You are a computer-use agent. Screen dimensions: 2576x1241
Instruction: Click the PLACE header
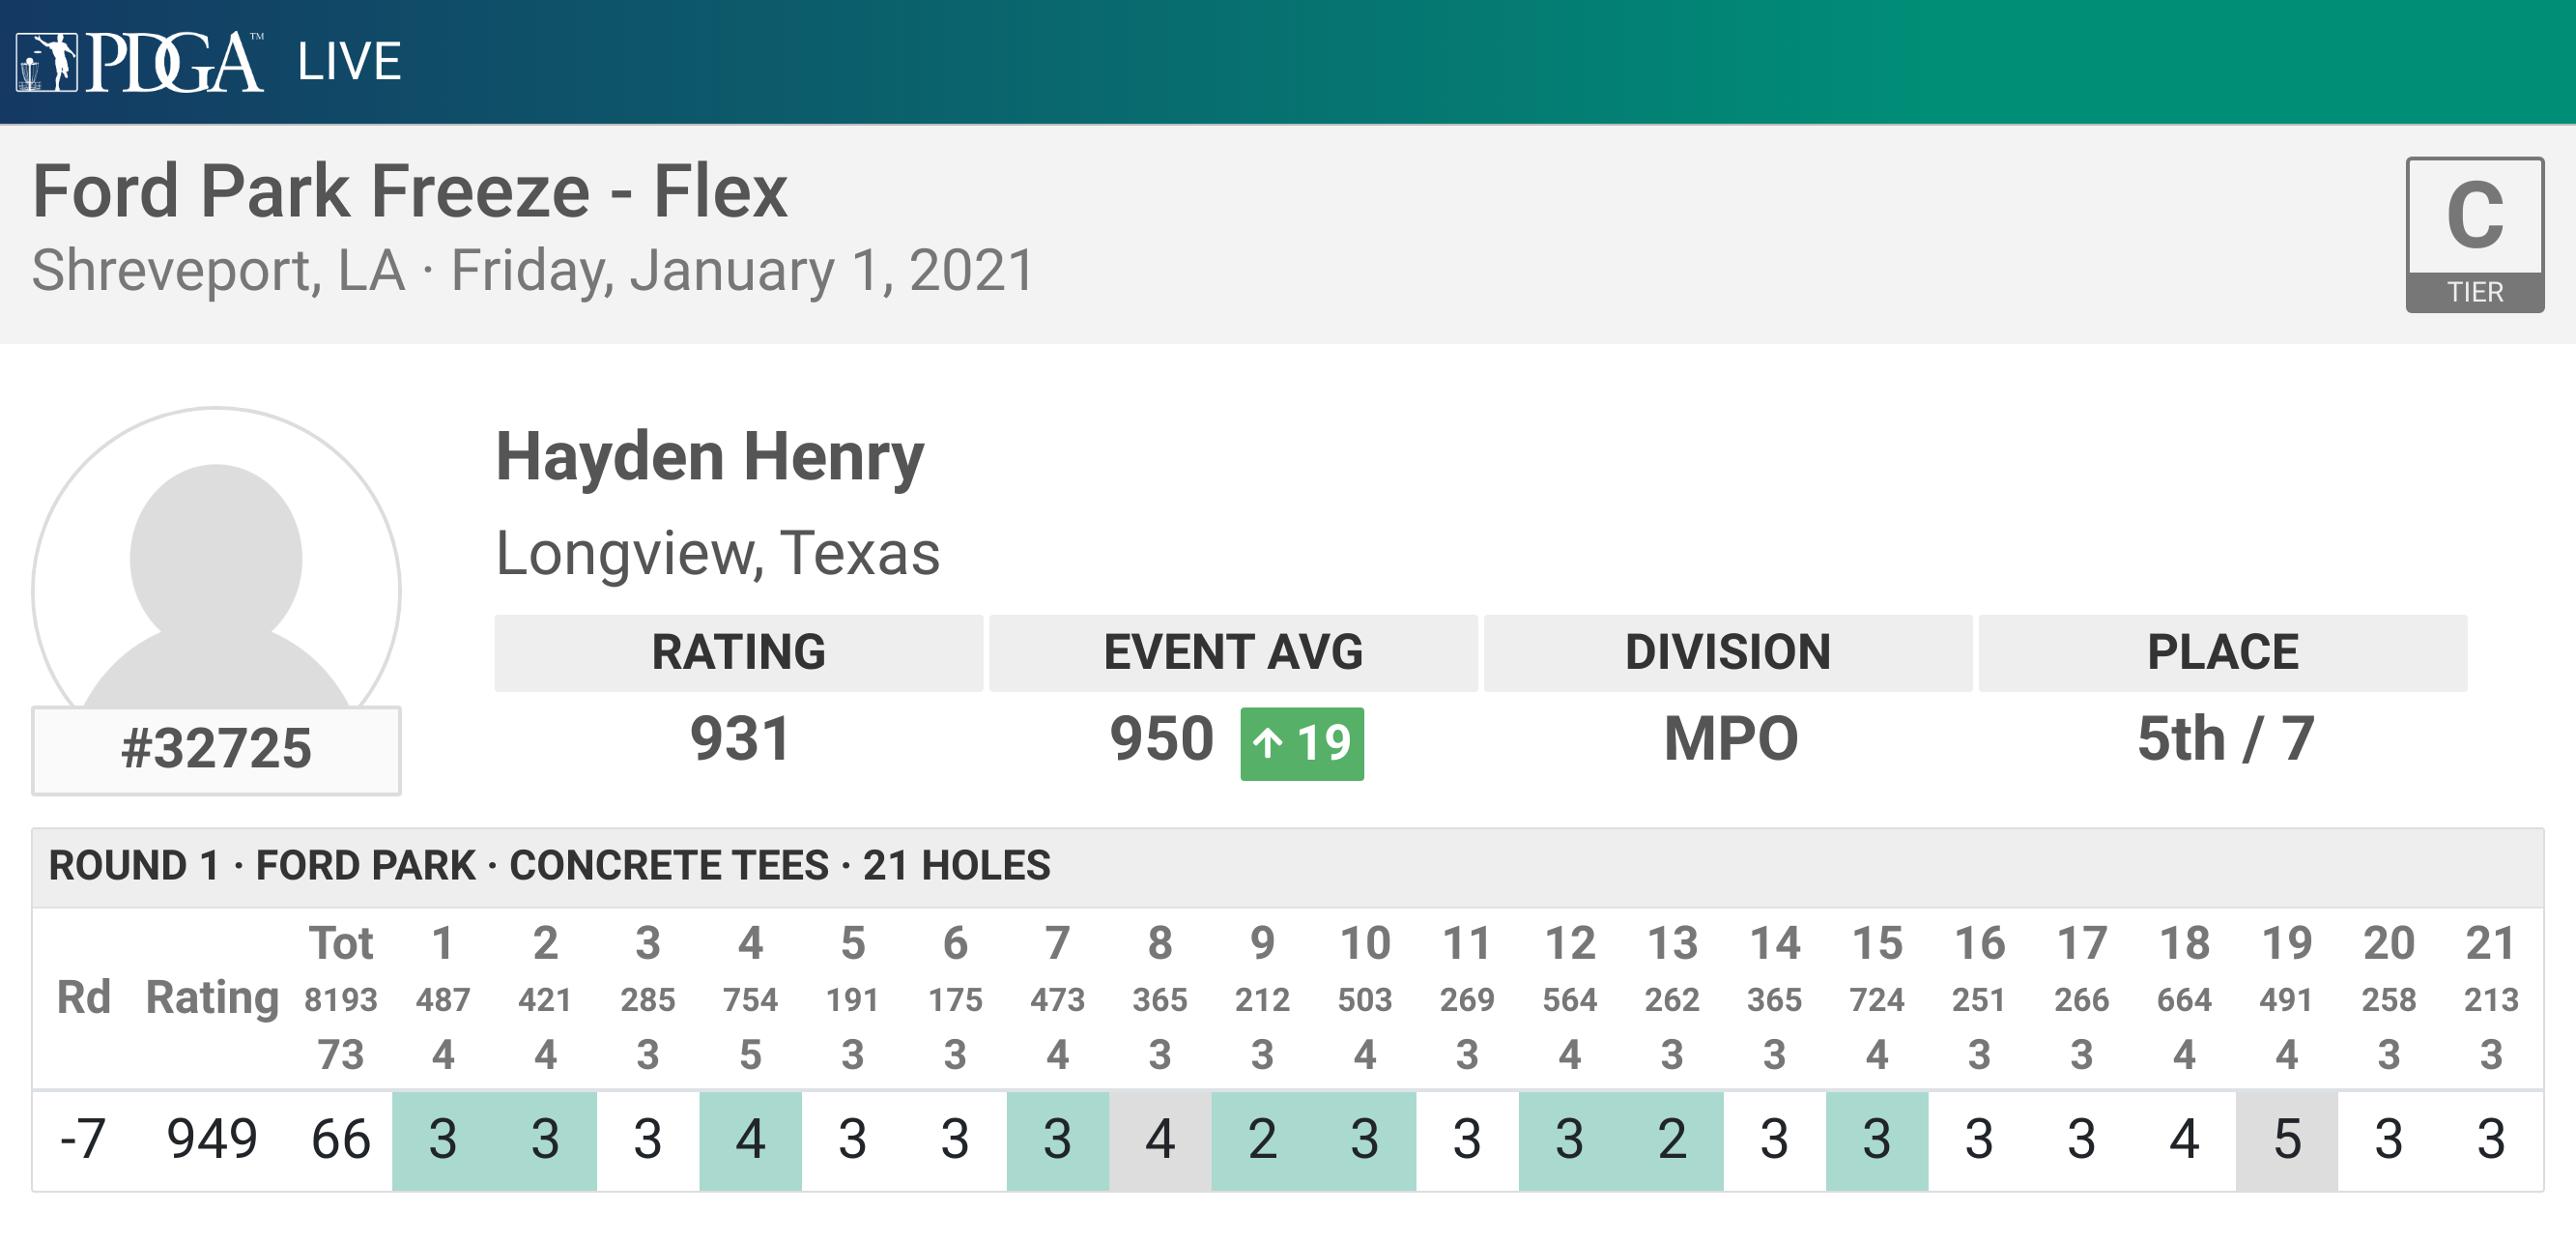pos(2222,652)
